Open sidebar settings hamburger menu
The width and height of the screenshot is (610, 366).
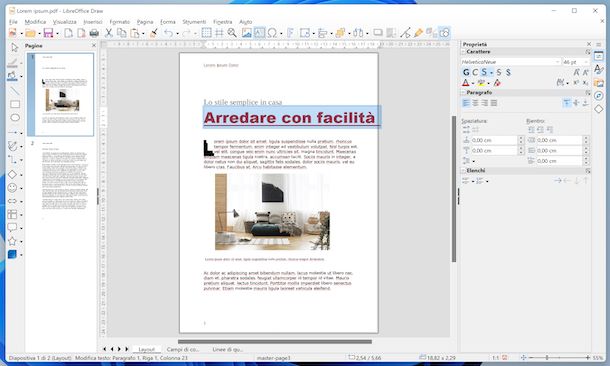click(599, 44)
